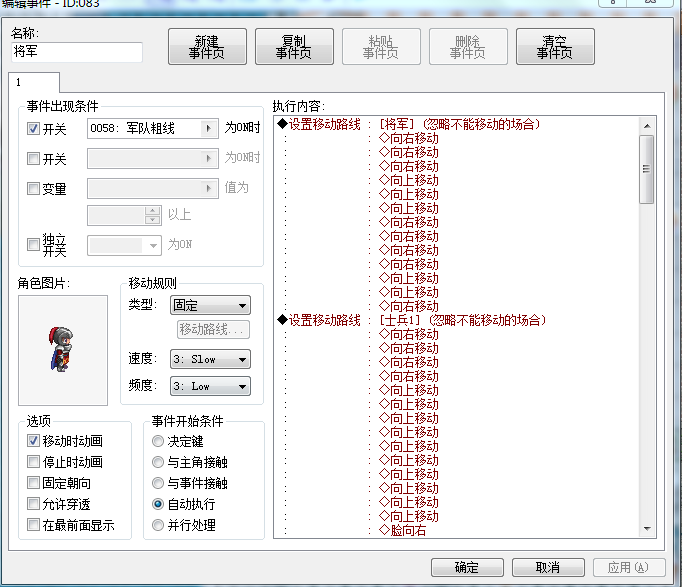Confirm with the 确定 button

pos(467,567)
